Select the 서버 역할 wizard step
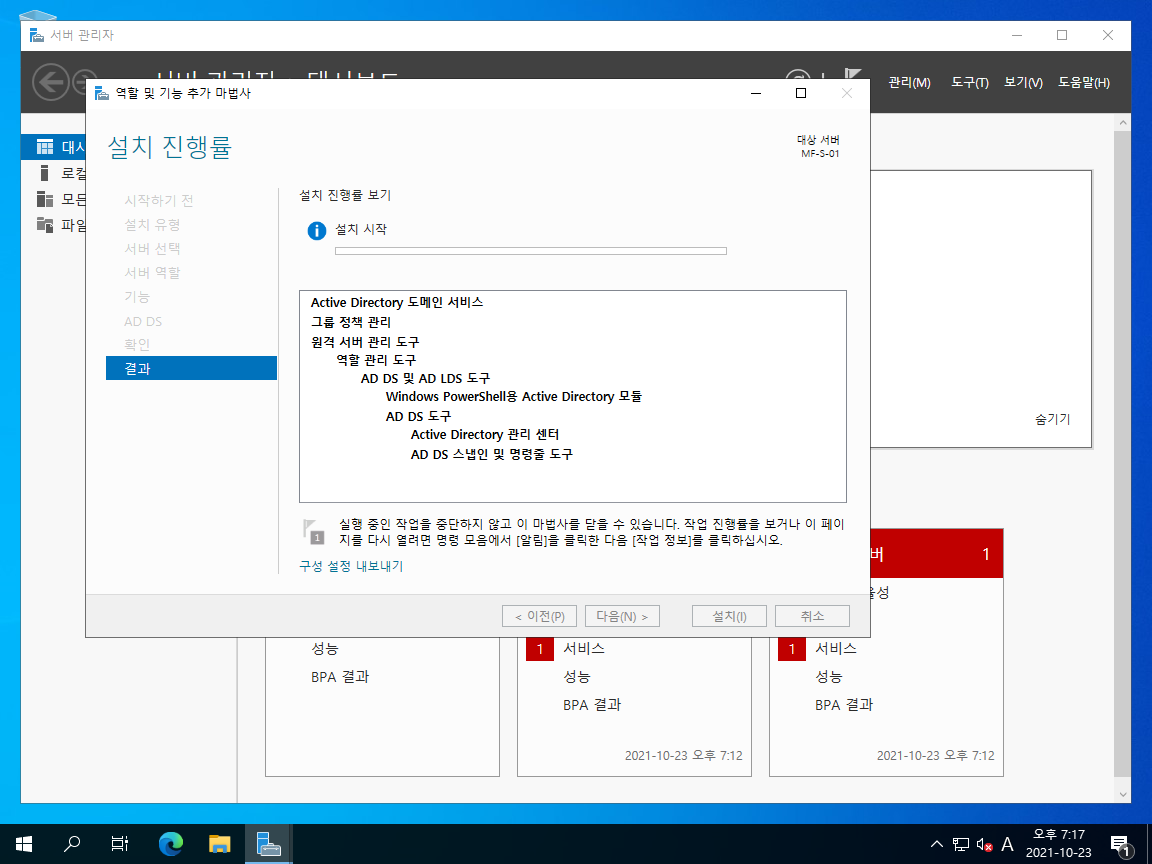 pyautogui.click(x=152, y=273)
